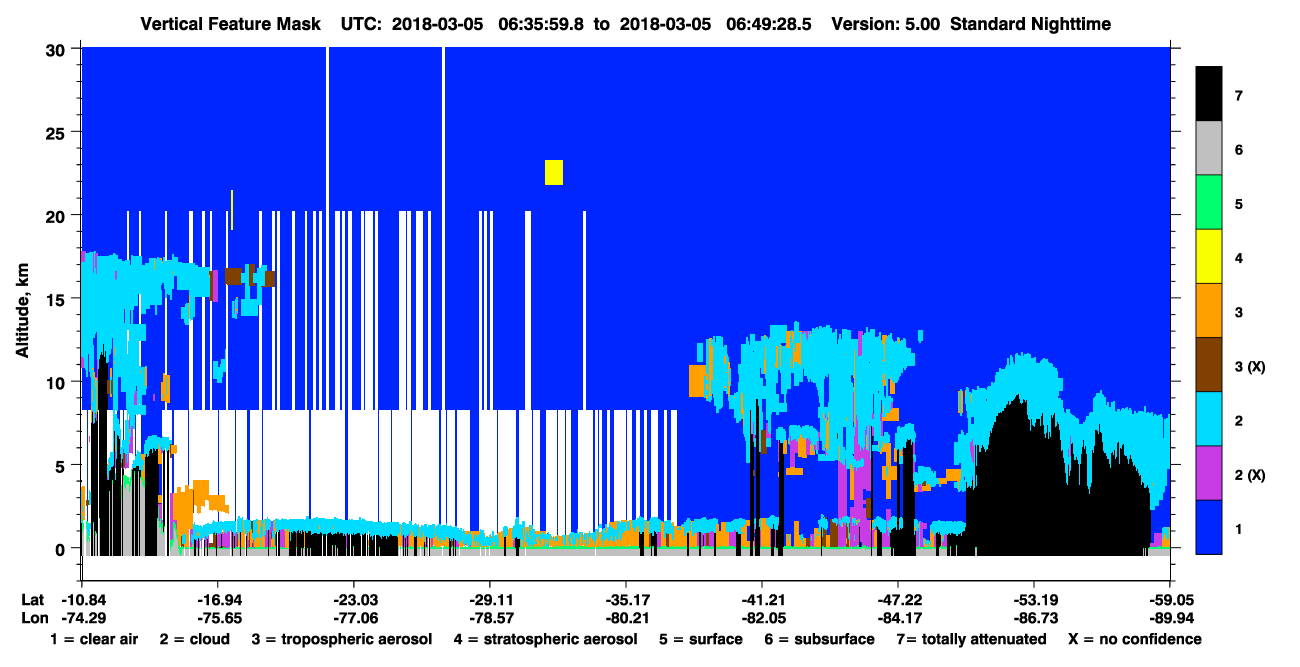Screen dimensions: 1300x667
Task: Click the cyan cloud legend swatch
Action: 1209,418
